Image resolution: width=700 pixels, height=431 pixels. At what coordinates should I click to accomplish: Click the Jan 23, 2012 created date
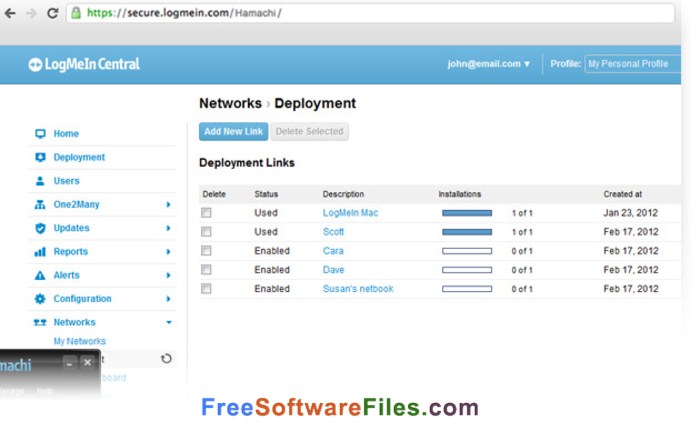coord(631,213)
